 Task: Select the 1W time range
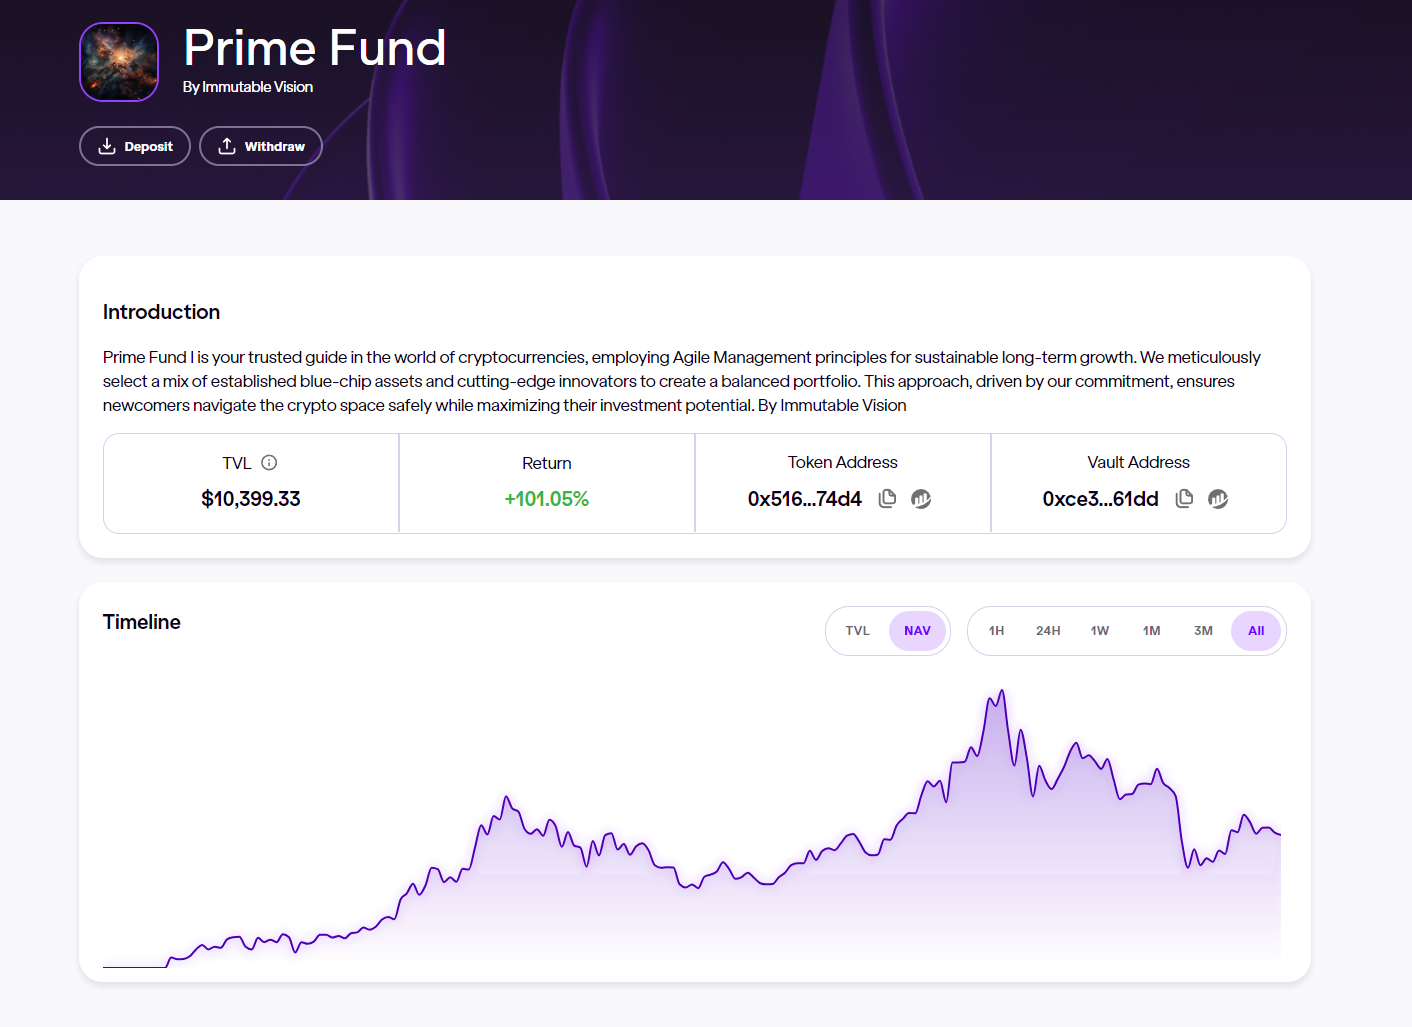[x=1100, y=631]
